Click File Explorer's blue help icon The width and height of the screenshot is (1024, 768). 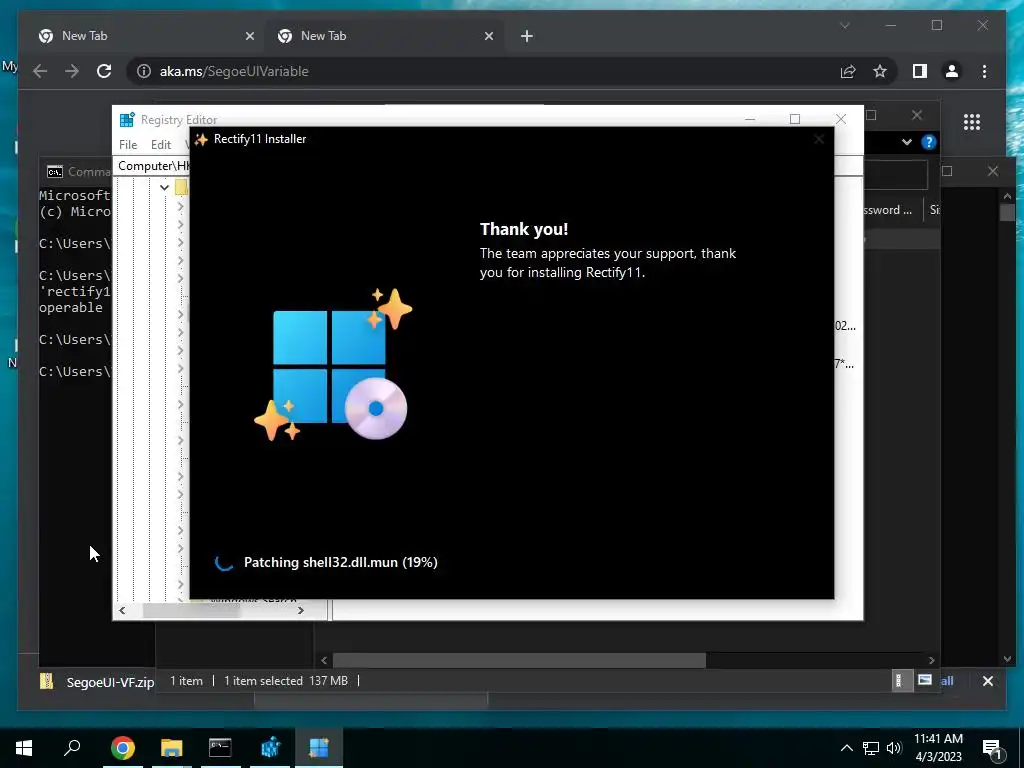pos(929,142)
